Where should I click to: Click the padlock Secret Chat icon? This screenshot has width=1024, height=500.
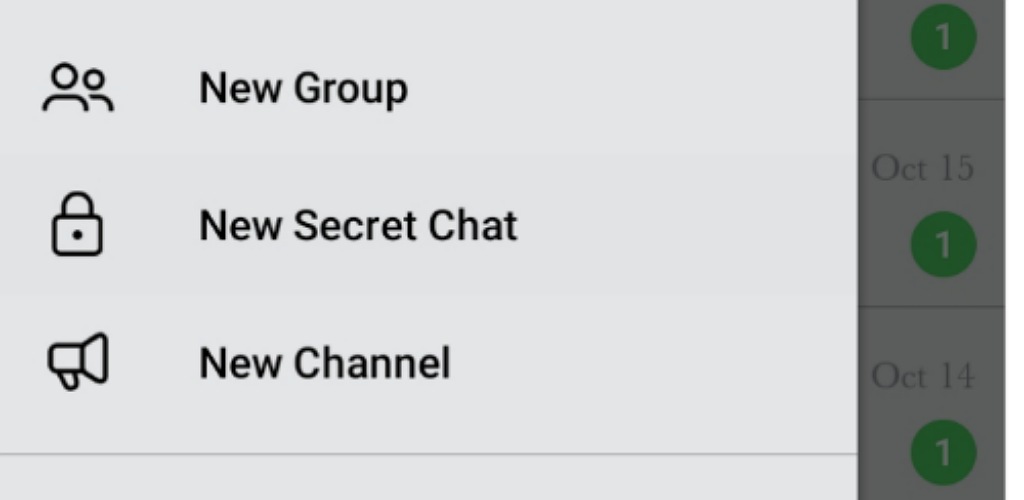[x=77, y=224]
